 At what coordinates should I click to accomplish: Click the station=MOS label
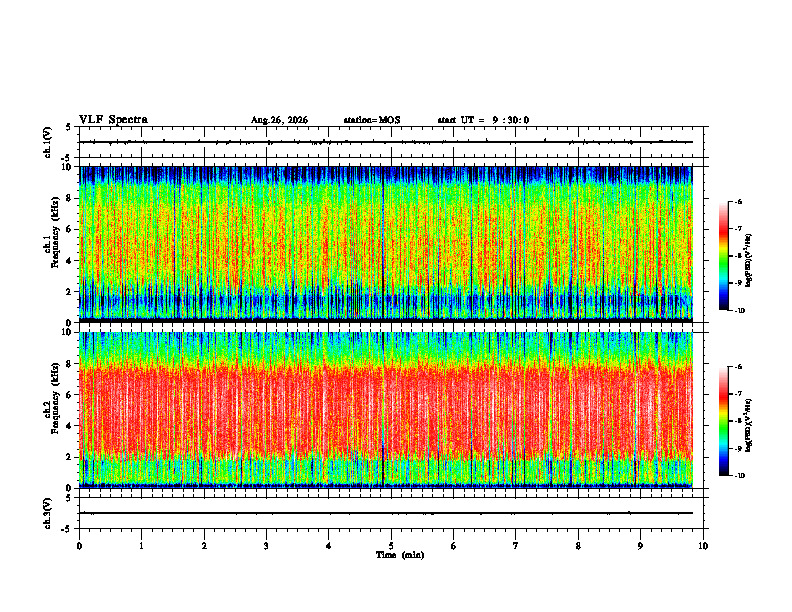372,120
